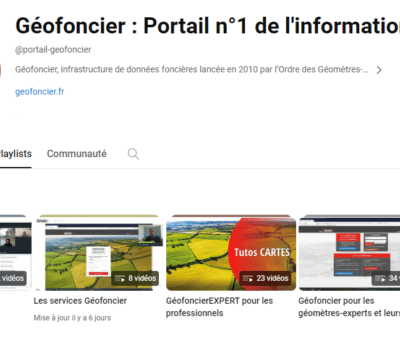Open the Tutos CARTES playlist thumbnail
400x360 pixels.
coord(231,254)
